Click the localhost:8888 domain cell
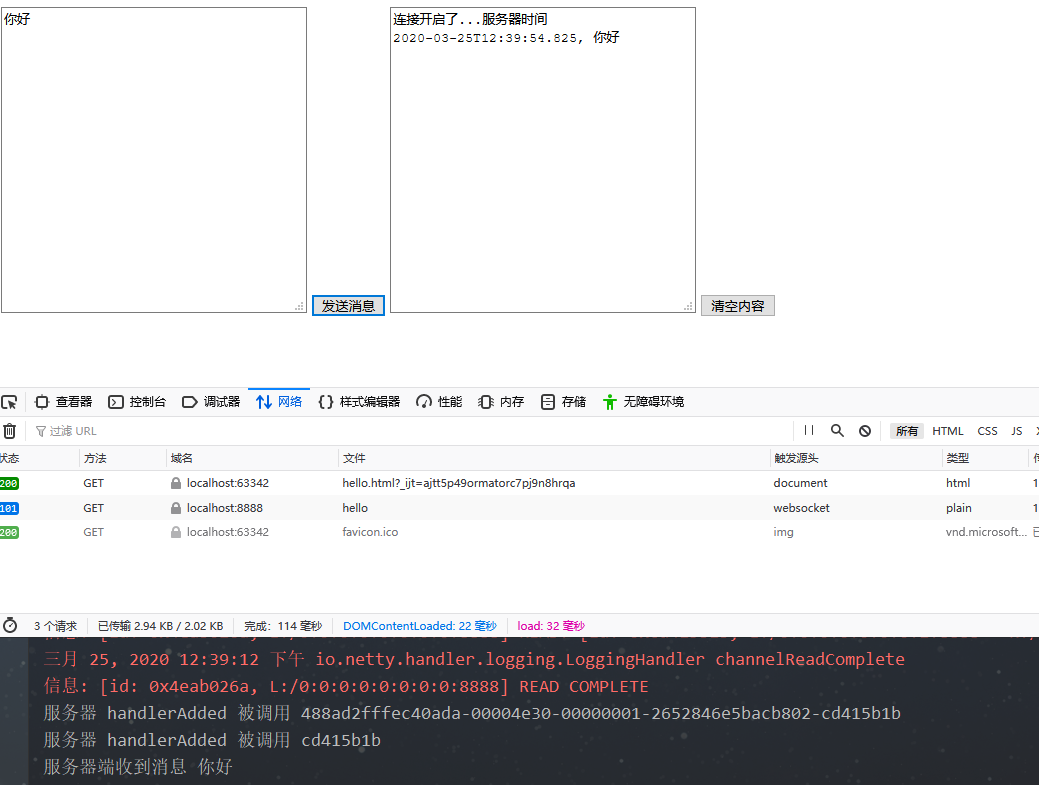 pyautogui.click(x=225, y=508)
